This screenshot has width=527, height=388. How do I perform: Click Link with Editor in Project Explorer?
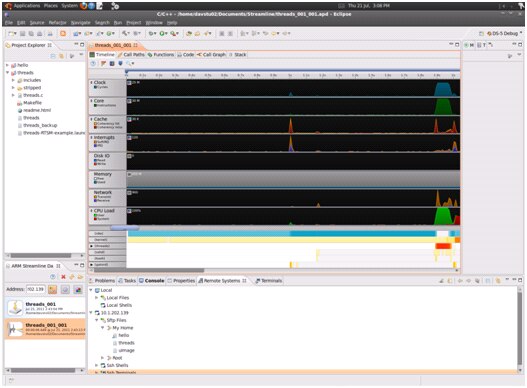(x=61, y=56)
